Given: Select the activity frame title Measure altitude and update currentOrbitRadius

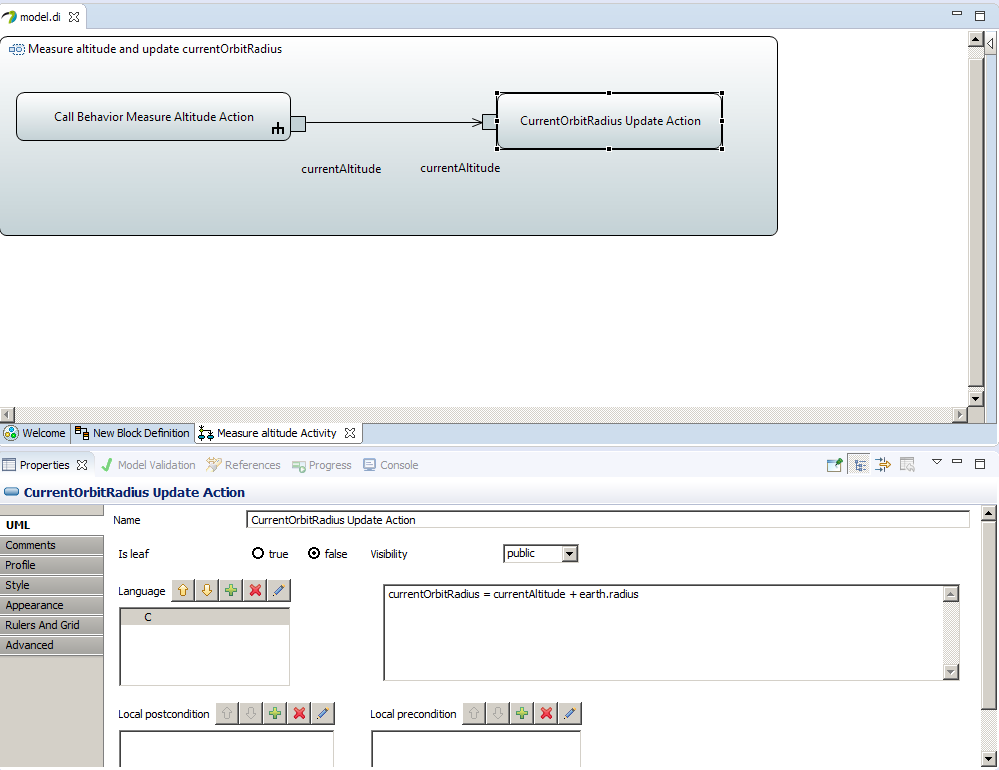Looking at the screenshot, I should click(x=155, y=49).
